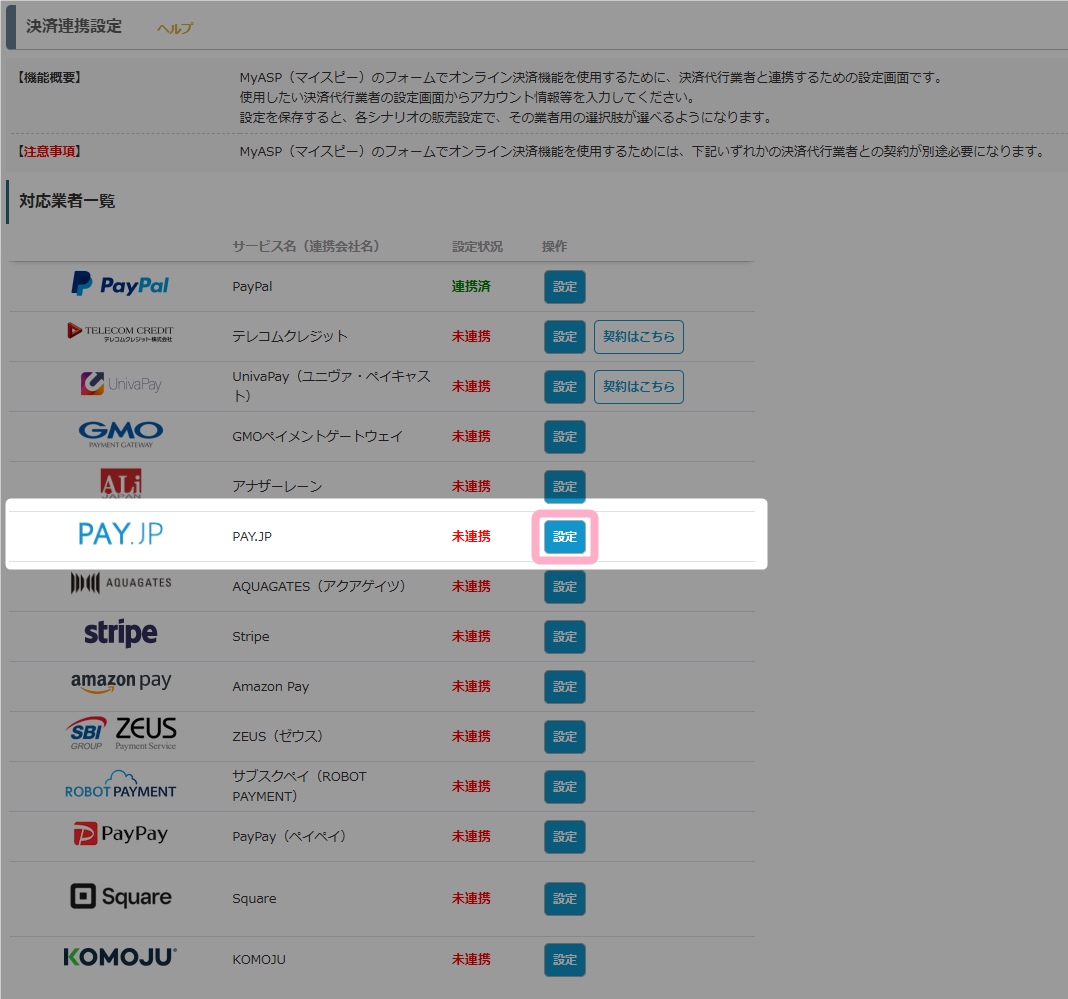Click the PAY.JP logo
The height and width of the screenshot is (999, 1068).
coord(120,535)
